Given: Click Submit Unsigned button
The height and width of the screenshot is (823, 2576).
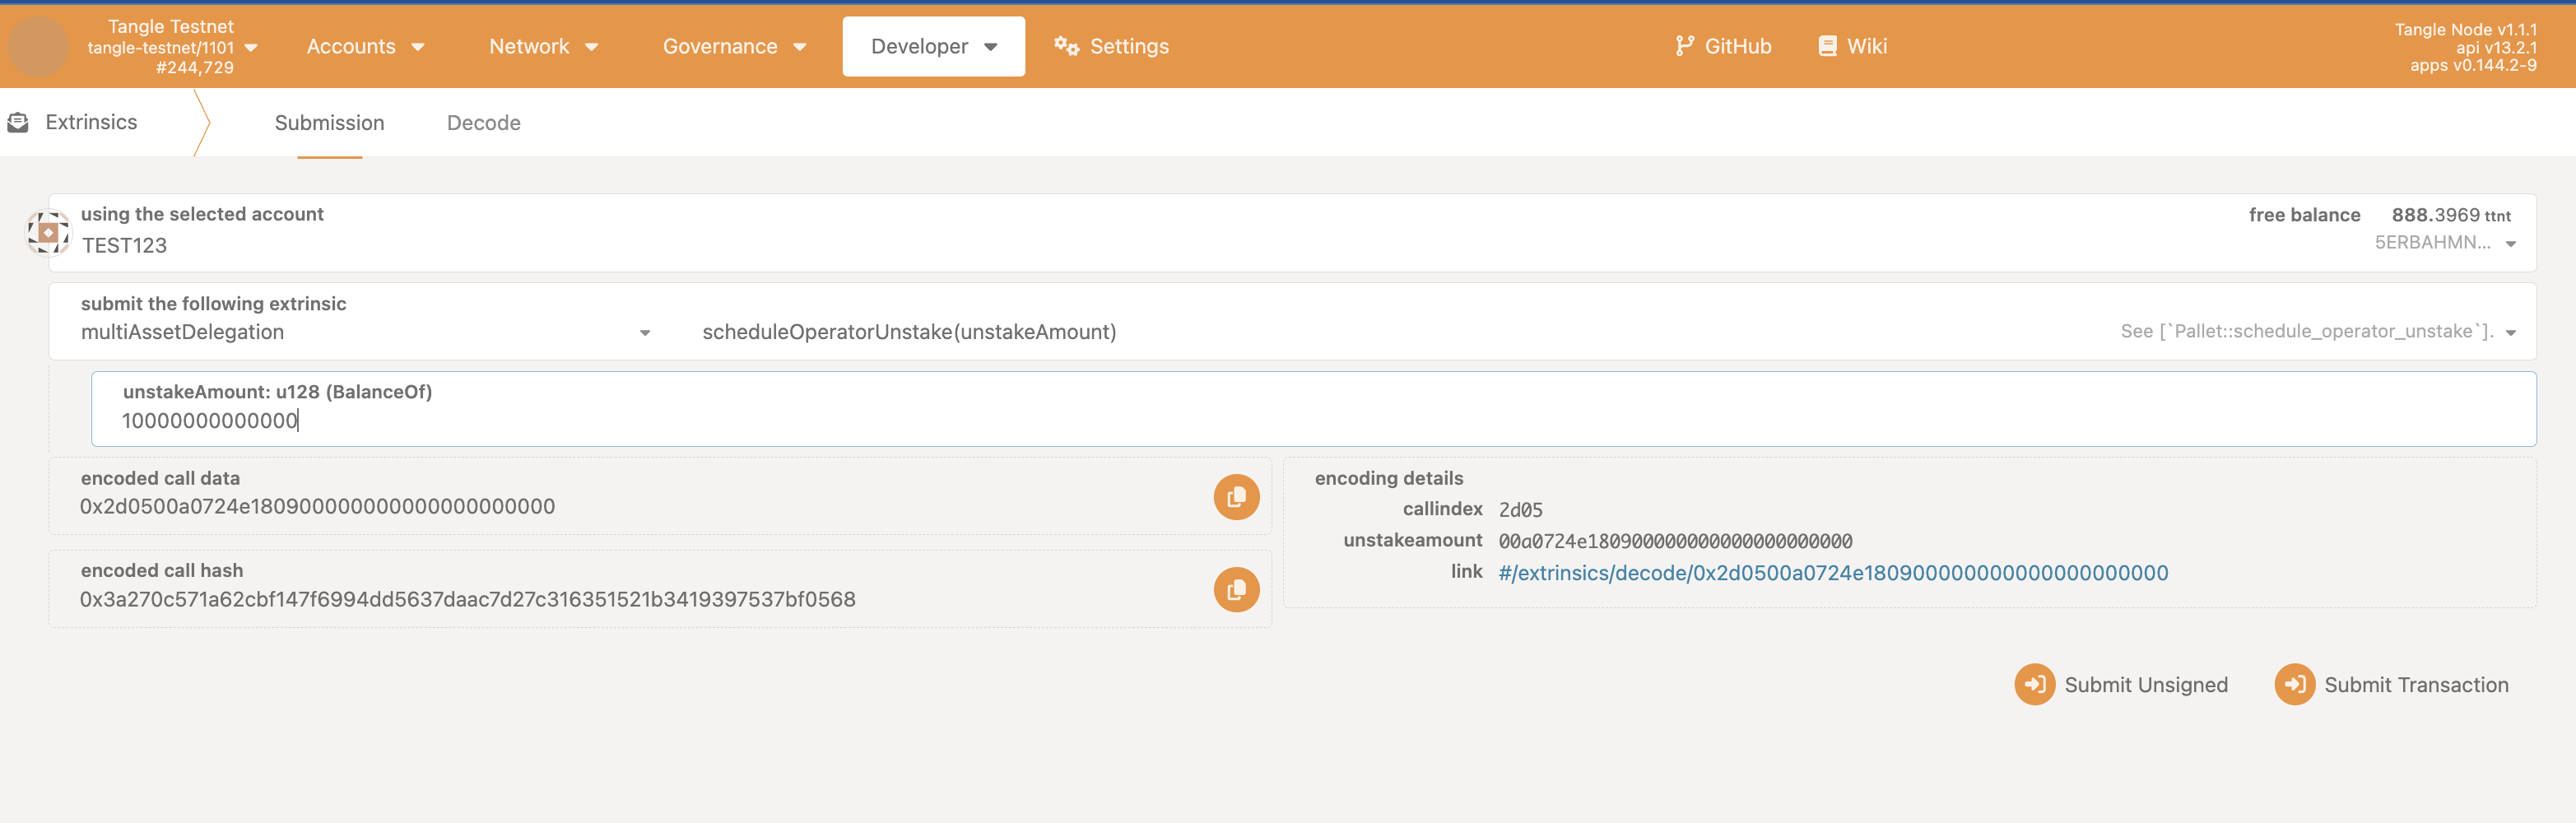Looking at the screenshot, I should point(2121,685).
